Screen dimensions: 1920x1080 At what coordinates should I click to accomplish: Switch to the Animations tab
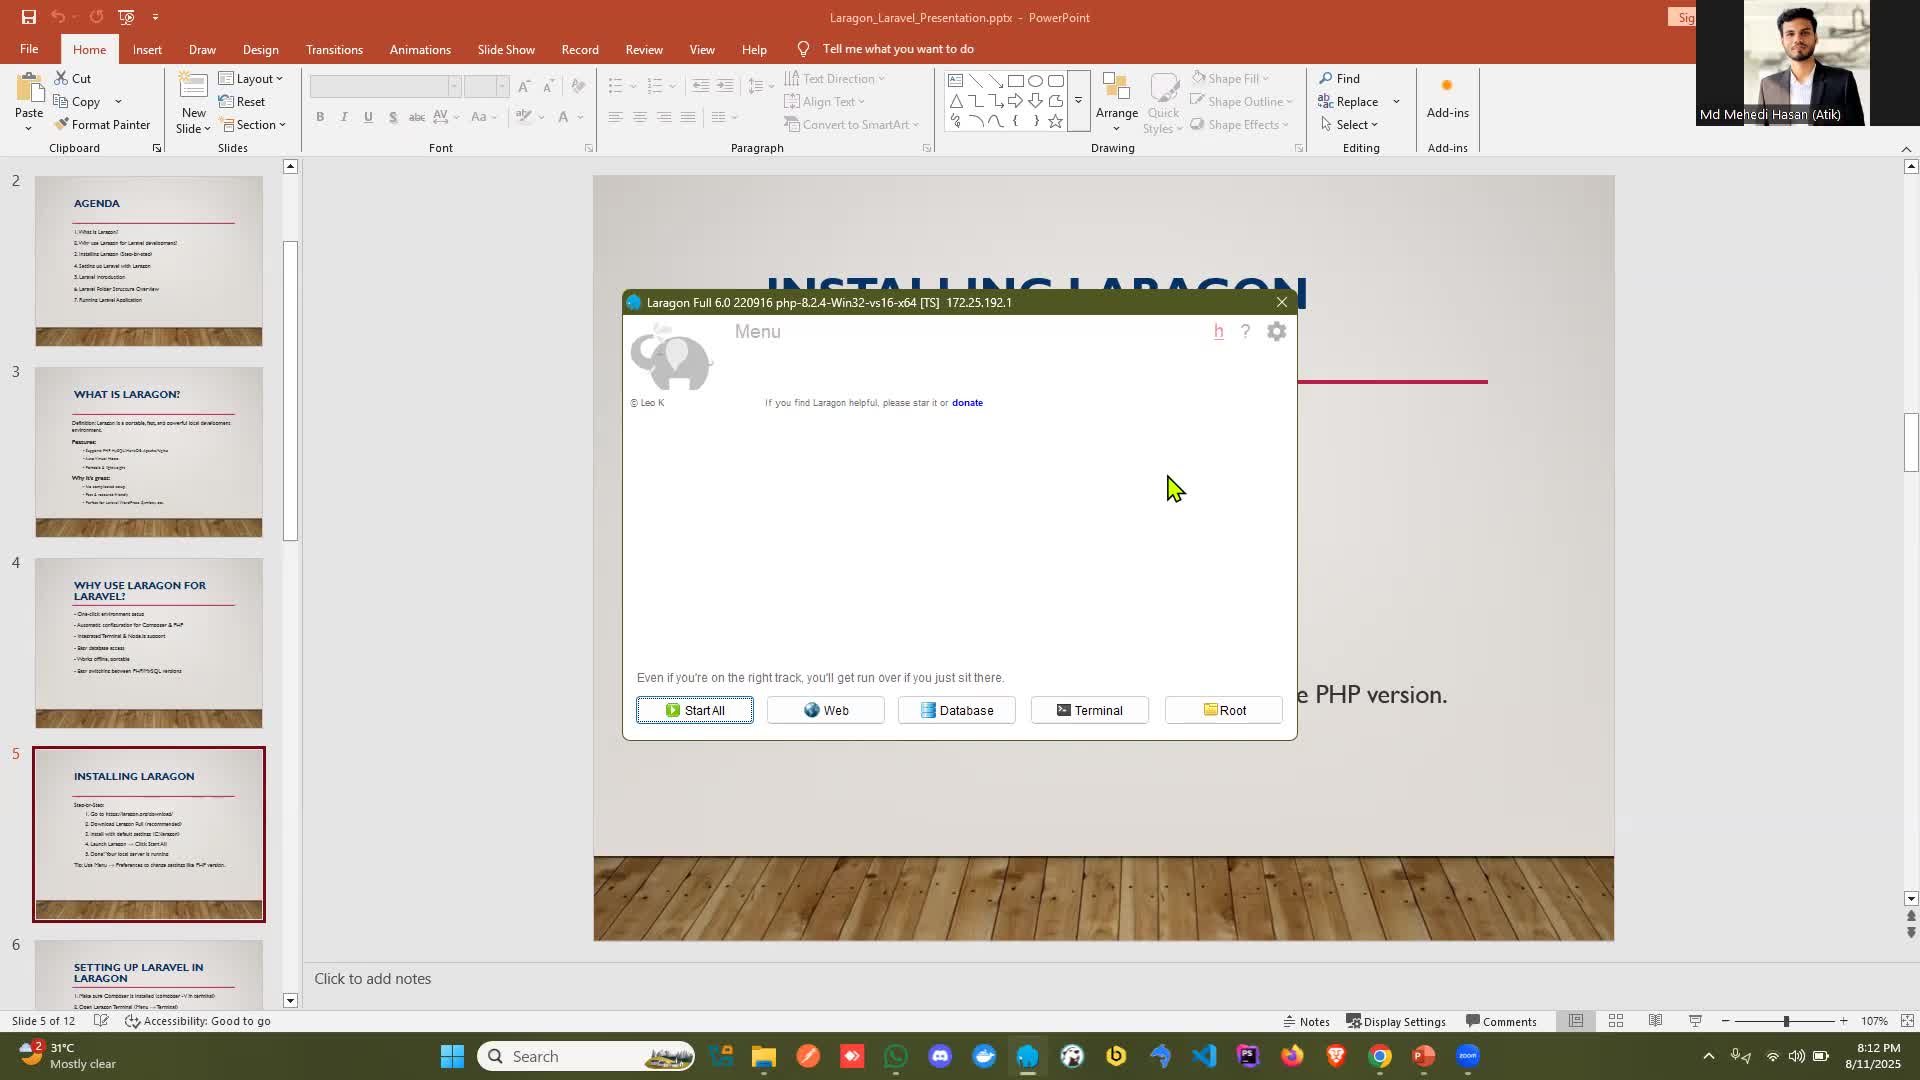pyautogui.click(x=420, y=49)
